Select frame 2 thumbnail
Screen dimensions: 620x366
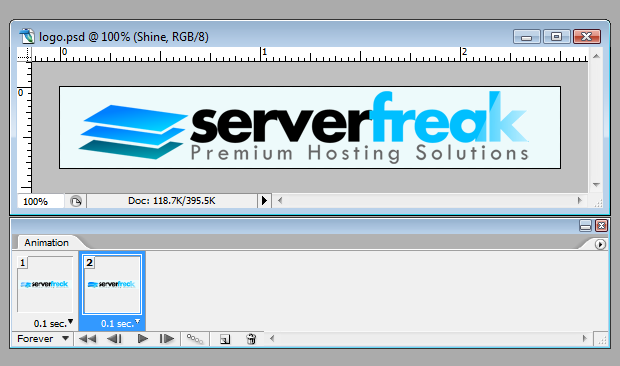coord(112,284)
